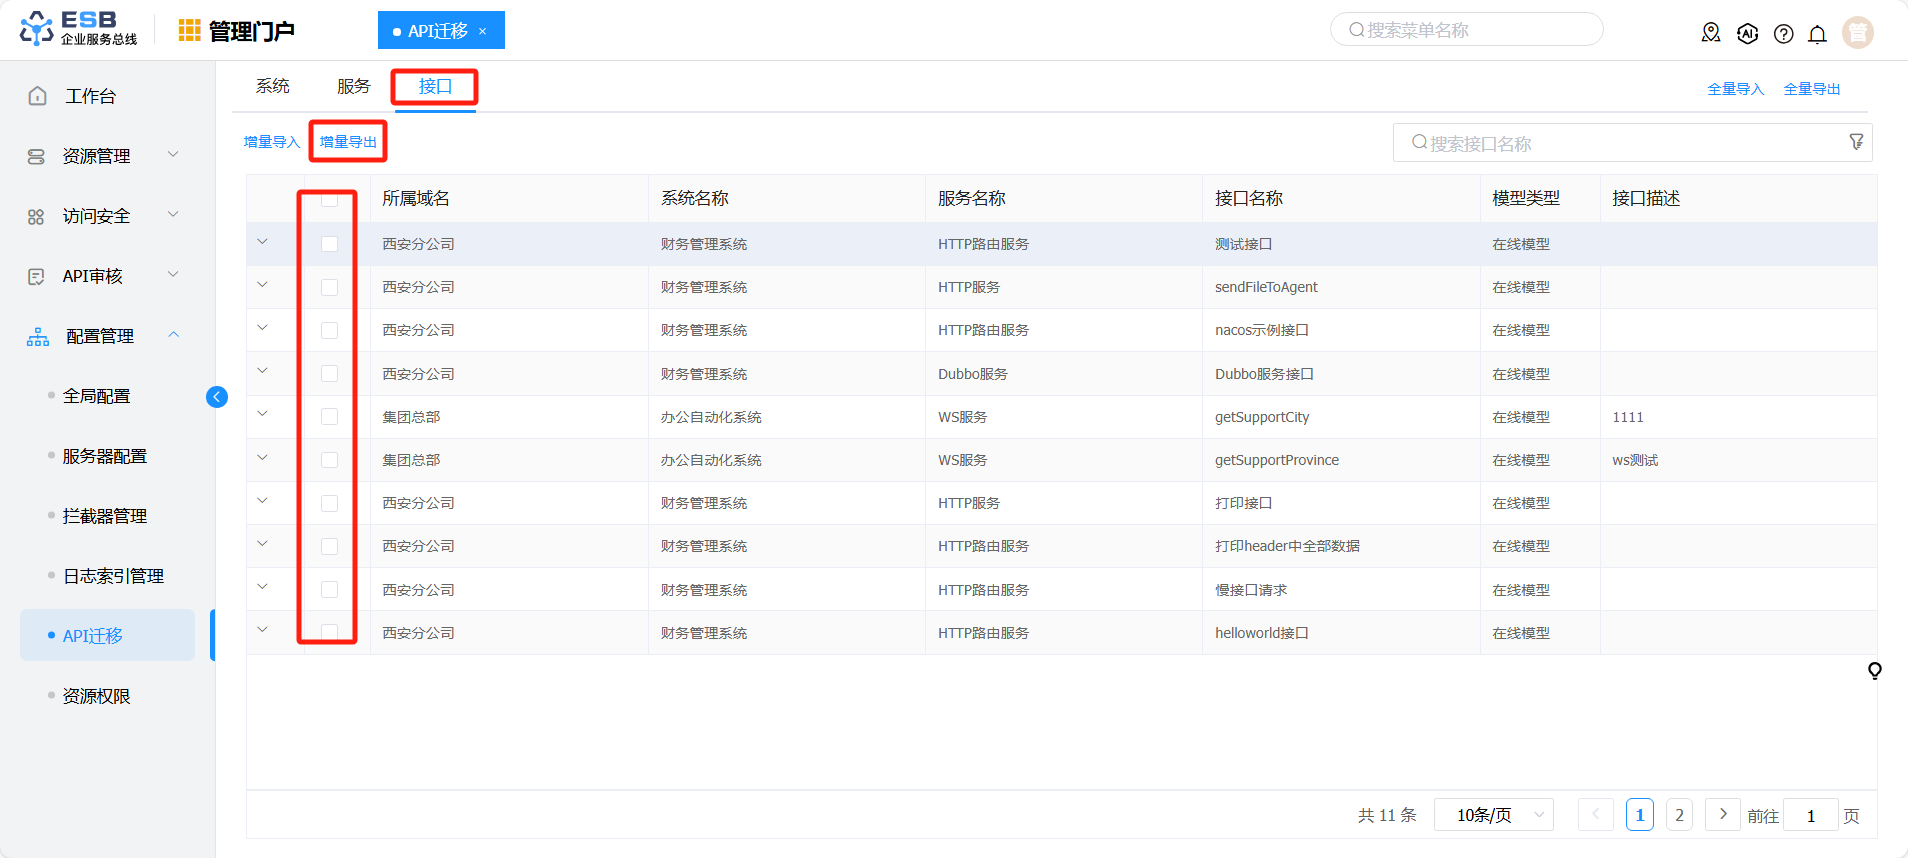
Task: Toggle the select-all header checkbox
Action: 329,199
